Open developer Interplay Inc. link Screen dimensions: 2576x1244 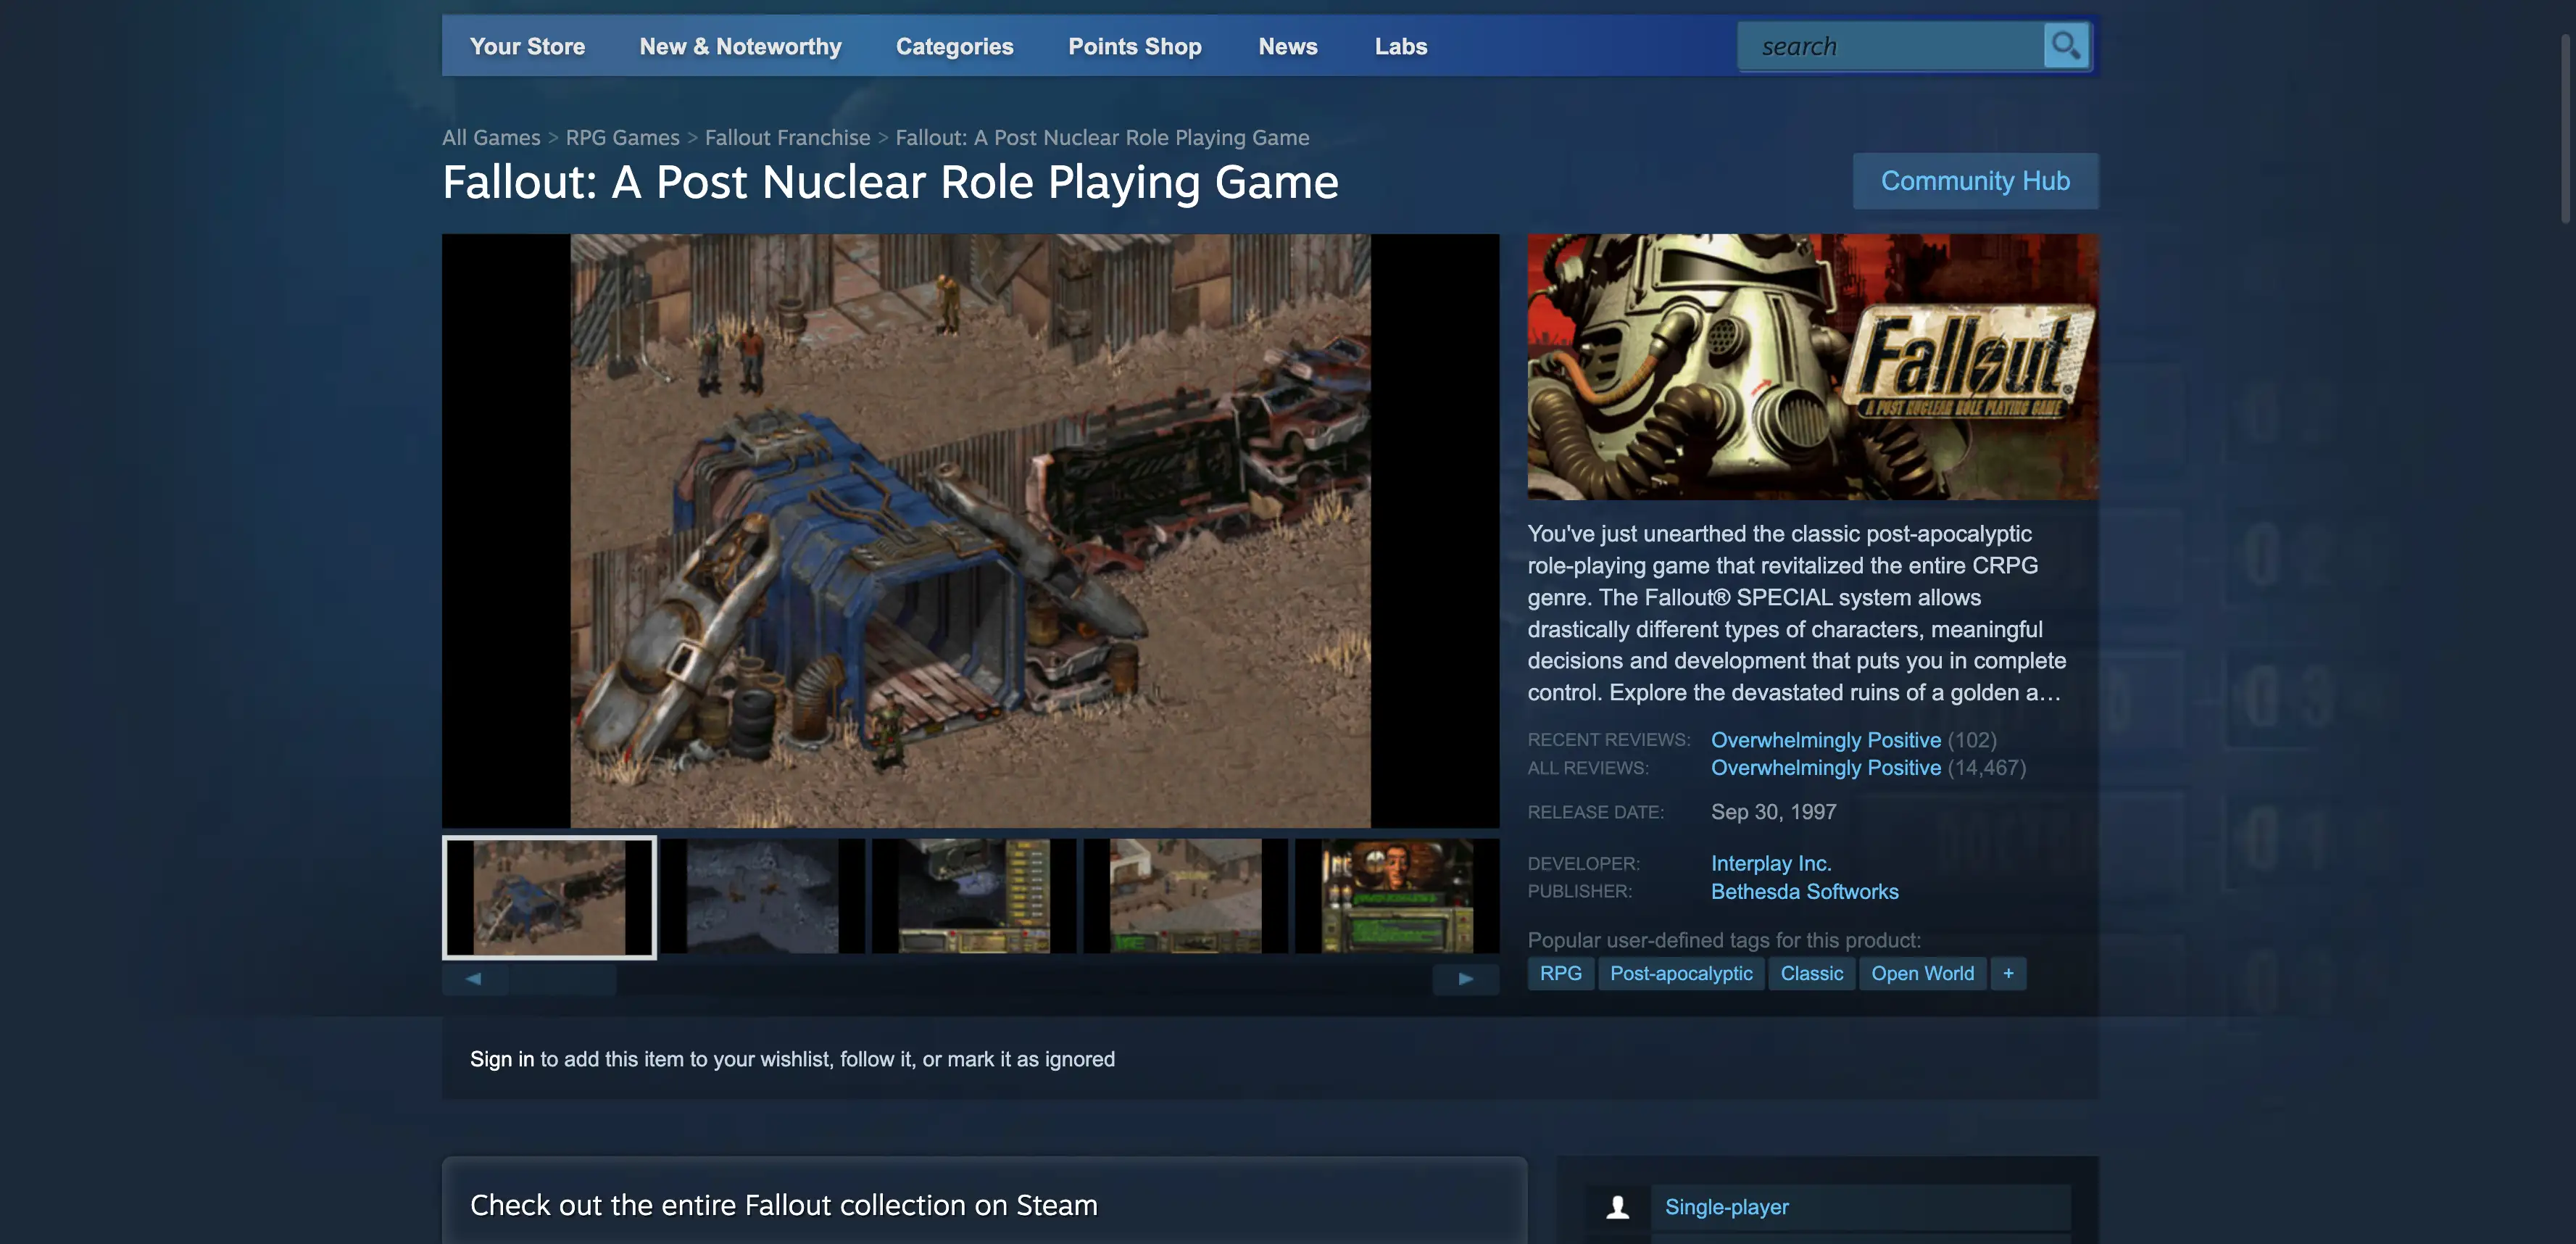1770,863
